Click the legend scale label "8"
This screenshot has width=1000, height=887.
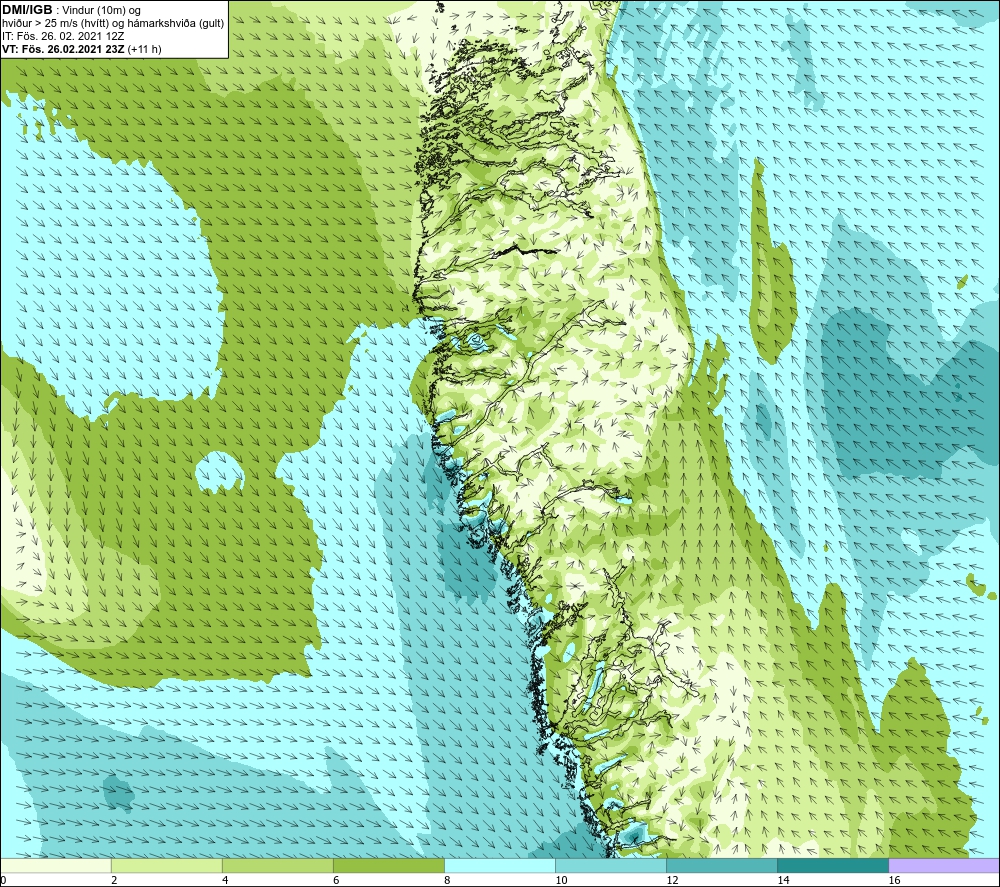[447, 881]
